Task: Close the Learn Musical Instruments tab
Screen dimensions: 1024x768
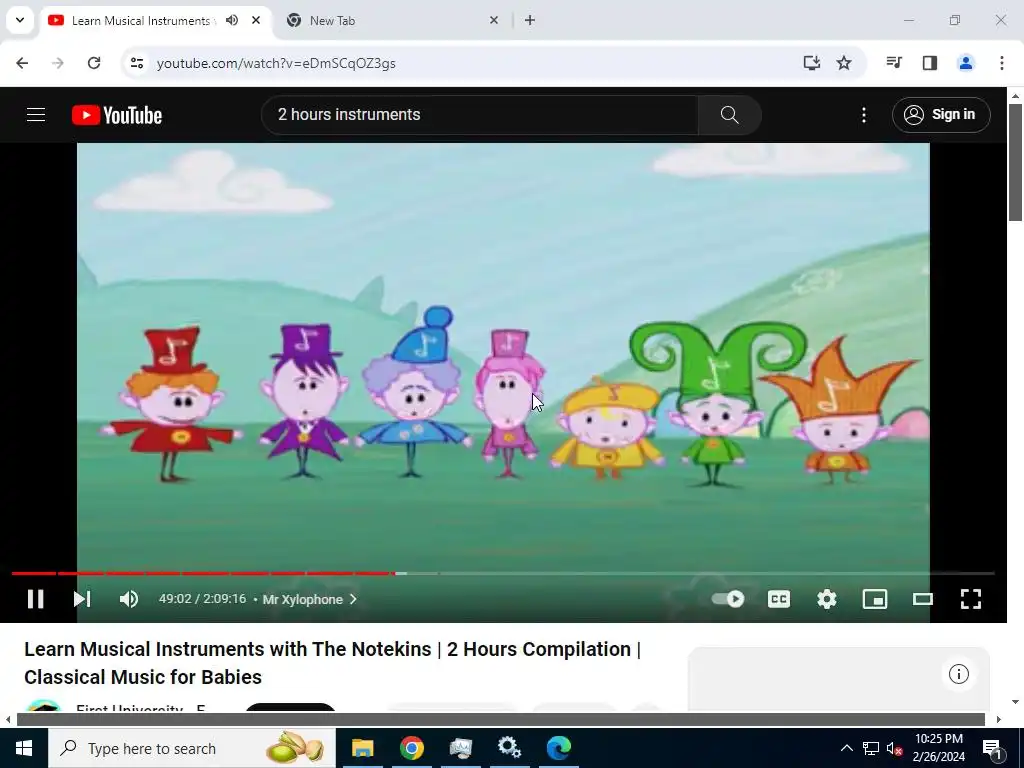Action: point(256,20)
